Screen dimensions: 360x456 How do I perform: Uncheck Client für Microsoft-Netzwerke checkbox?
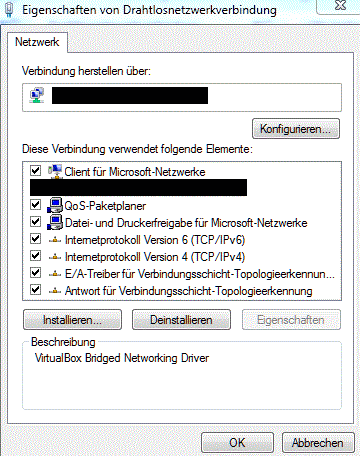pyautogui.click(x=35, y=171)
